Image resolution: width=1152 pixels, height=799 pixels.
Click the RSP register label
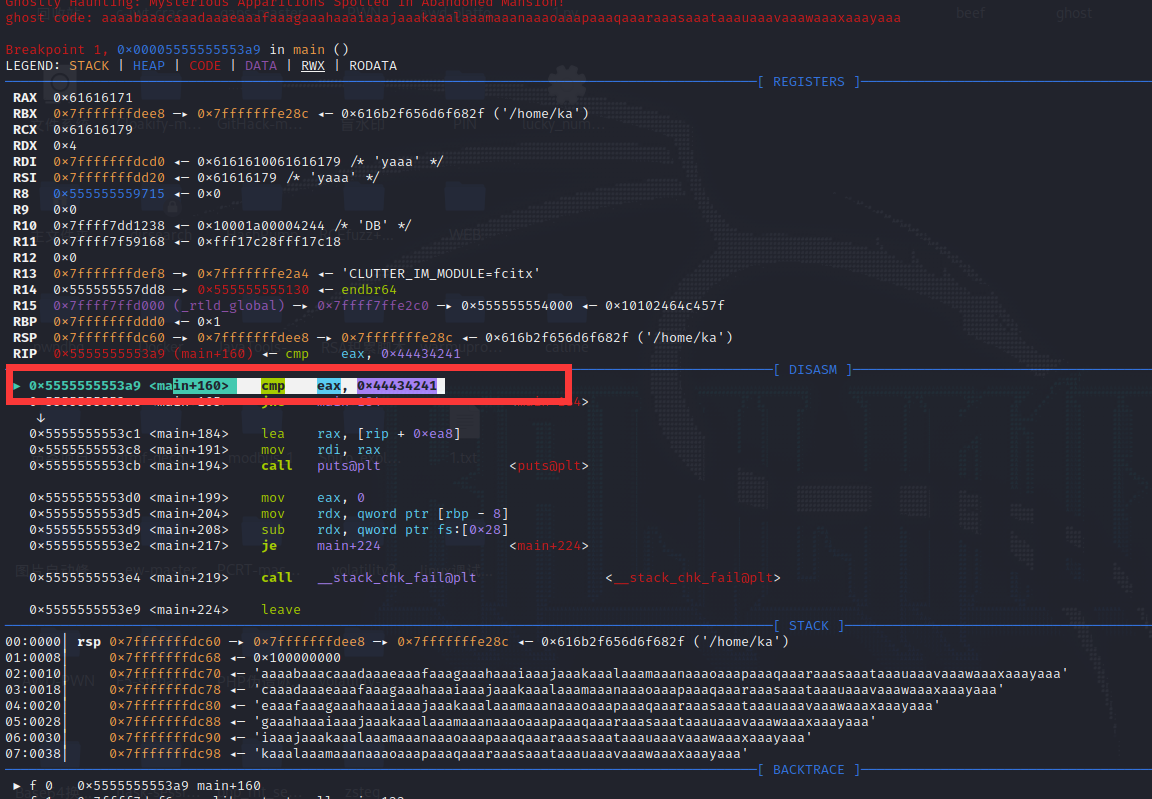click(25, 338)
